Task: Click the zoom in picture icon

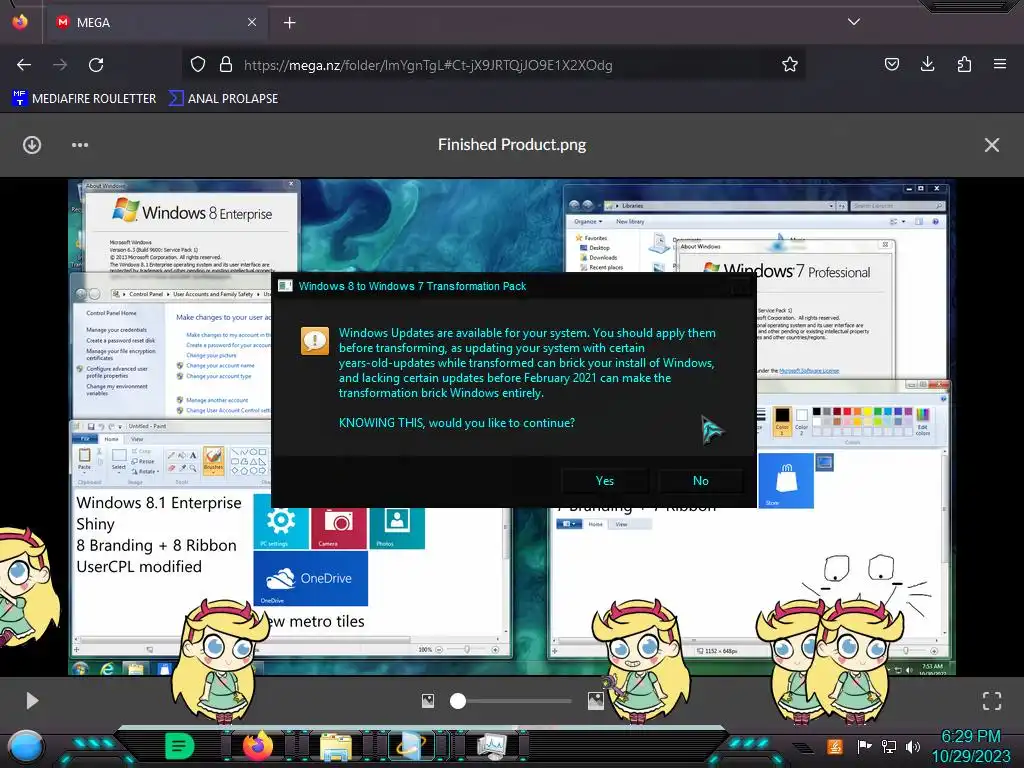Action: 596,701
